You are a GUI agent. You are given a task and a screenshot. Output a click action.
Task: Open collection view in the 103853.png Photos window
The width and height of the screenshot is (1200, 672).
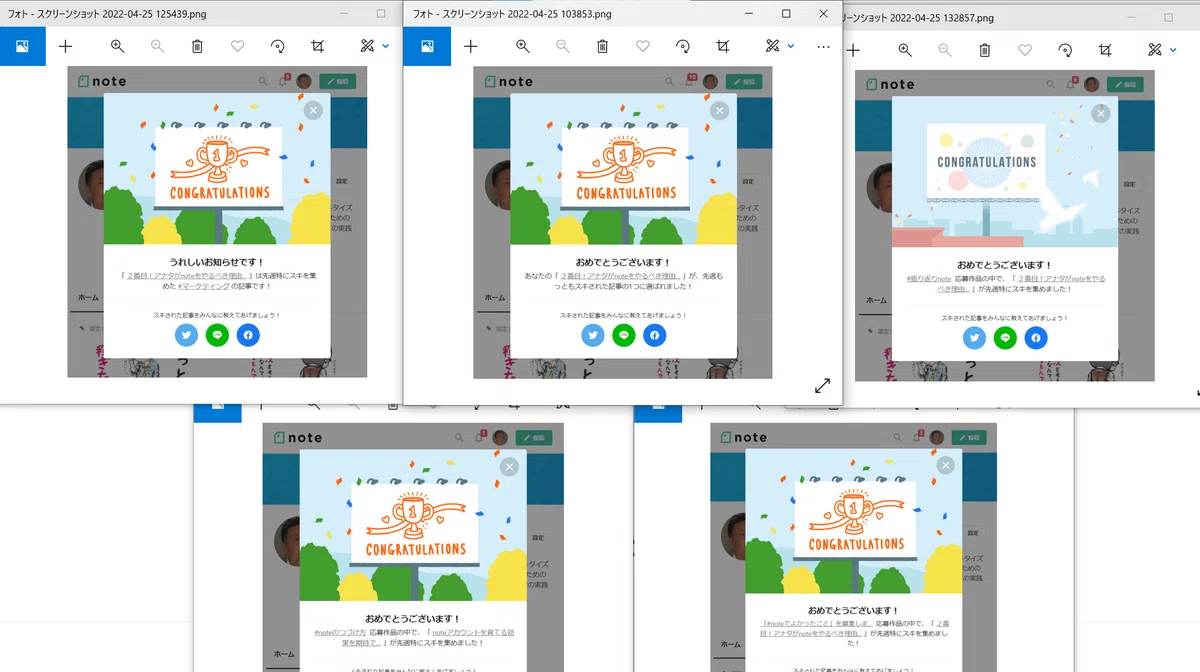(x=427, y=46)
